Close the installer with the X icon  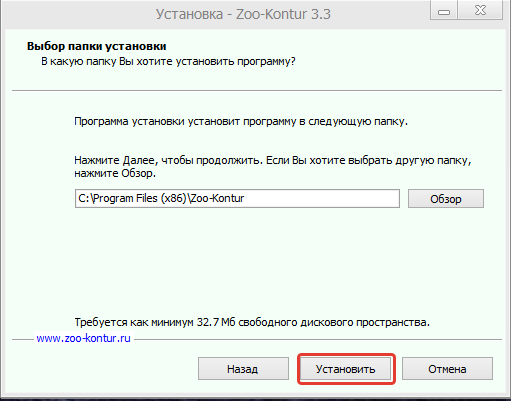(x=480, y=11)
